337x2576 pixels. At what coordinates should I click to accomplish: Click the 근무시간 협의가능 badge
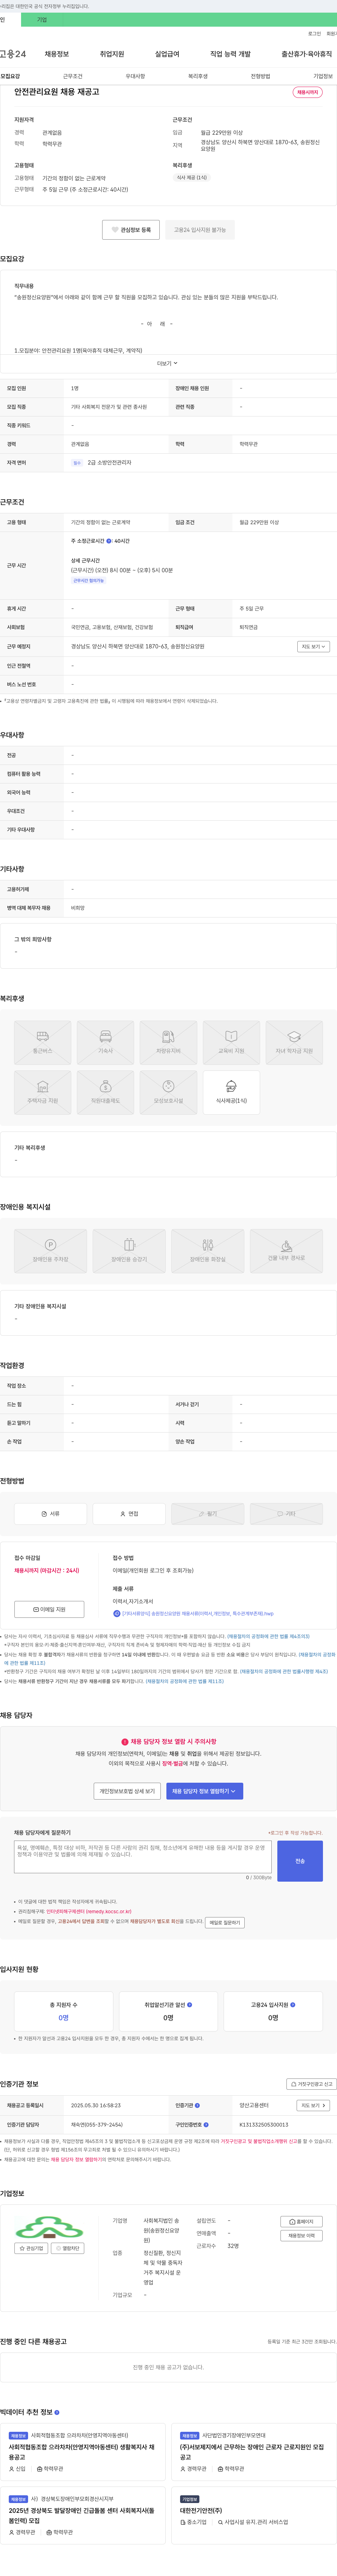click(88, 580)
